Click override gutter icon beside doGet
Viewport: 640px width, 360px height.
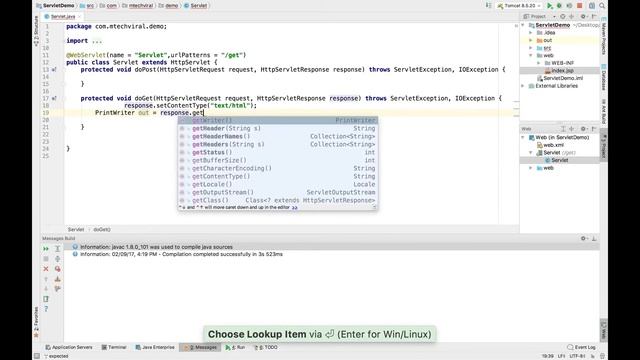click(54, 98)
